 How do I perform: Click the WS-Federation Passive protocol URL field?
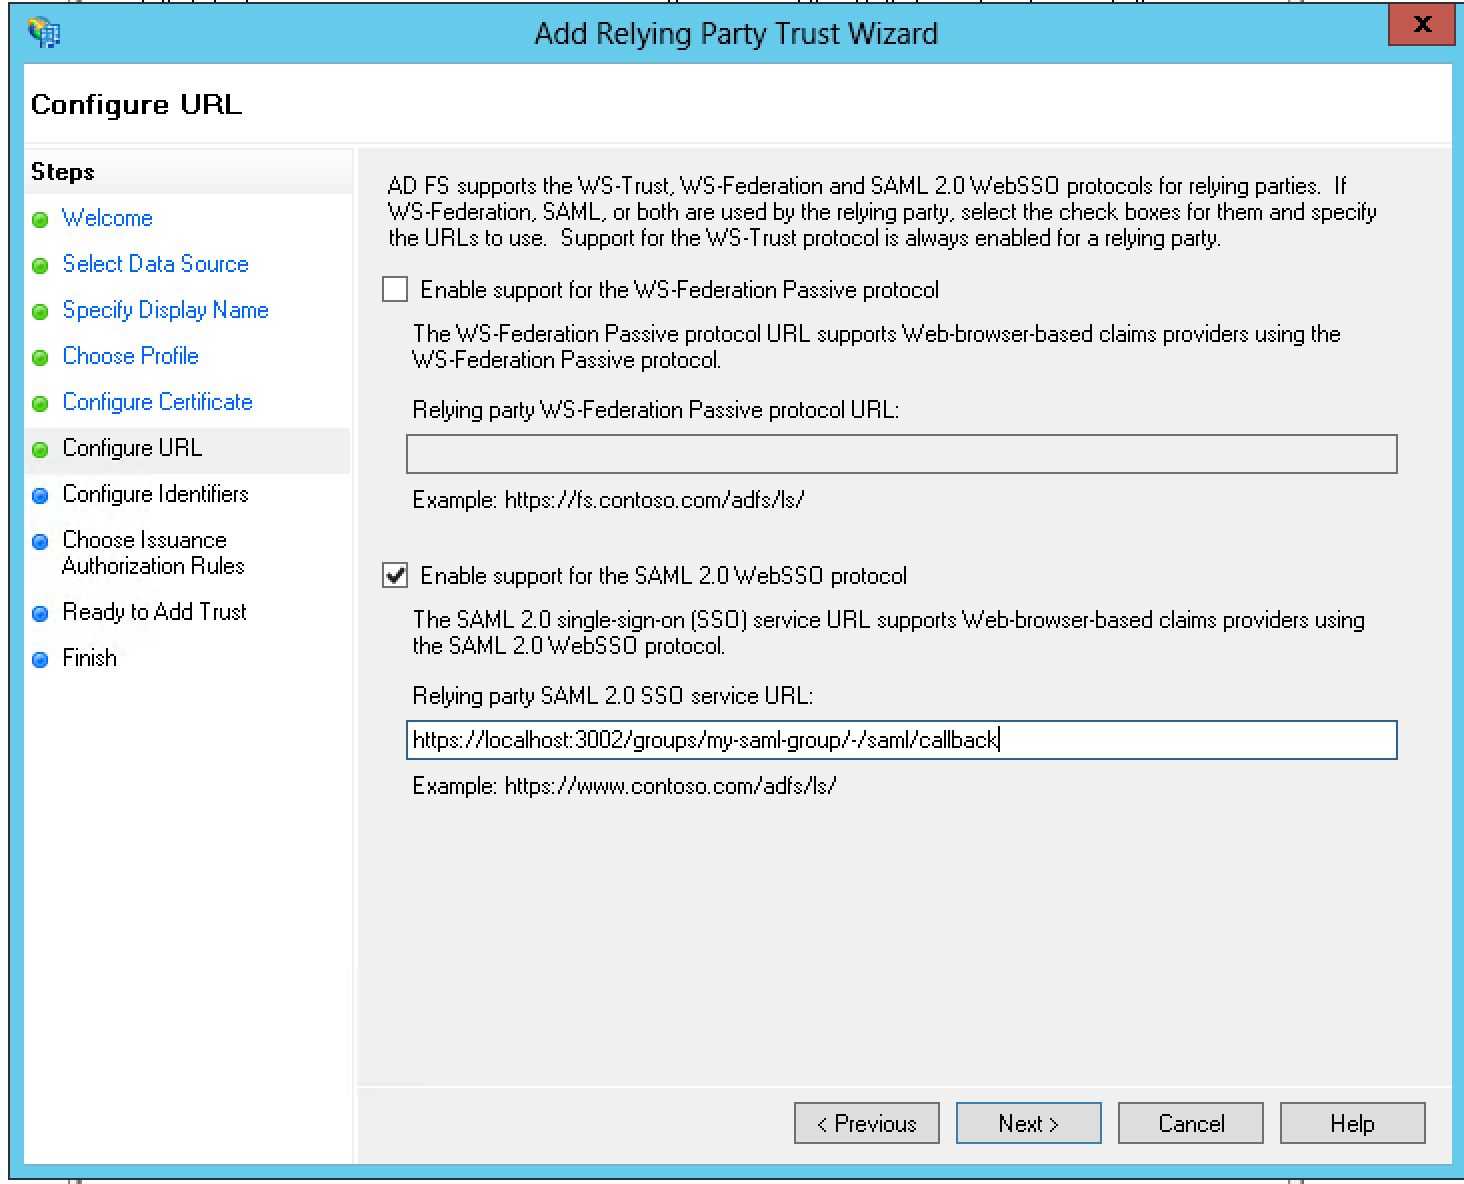(x=900, y=454)
